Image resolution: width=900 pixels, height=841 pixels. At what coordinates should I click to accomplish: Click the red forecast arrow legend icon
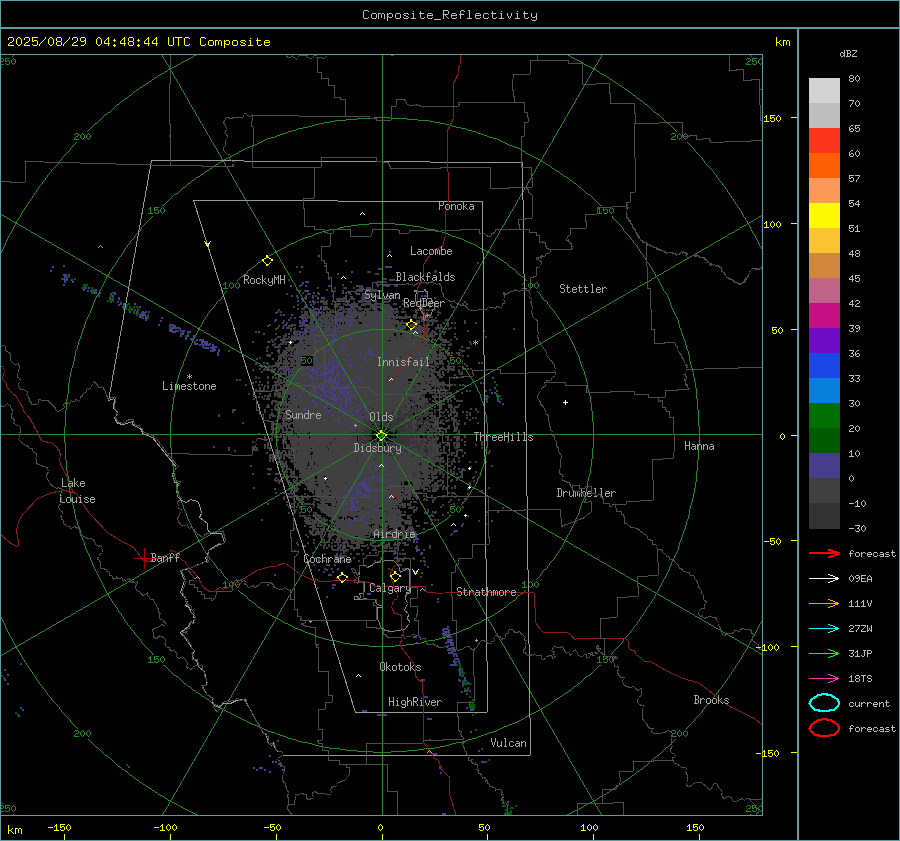(x=824, y=553)
